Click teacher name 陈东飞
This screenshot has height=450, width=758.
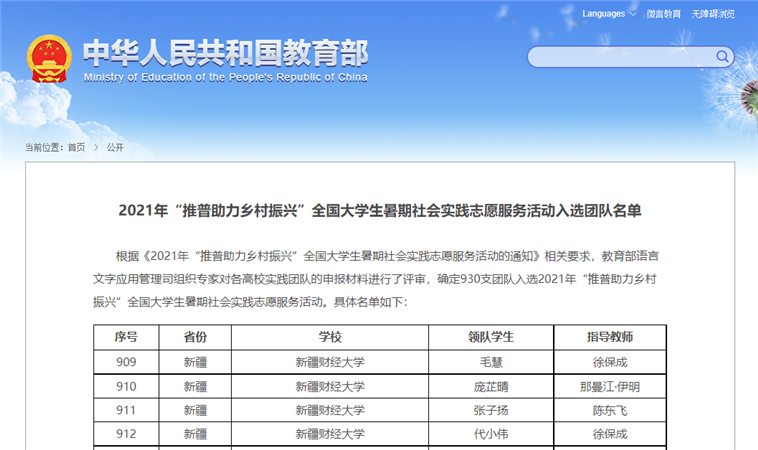click(610, 410)
